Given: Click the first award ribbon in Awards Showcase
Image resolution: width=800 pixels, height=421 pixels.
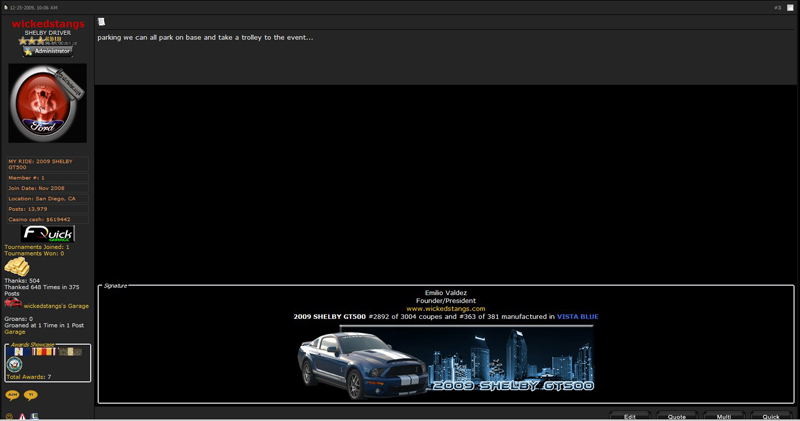Looking at the screenshot, I should coord(19,352).
